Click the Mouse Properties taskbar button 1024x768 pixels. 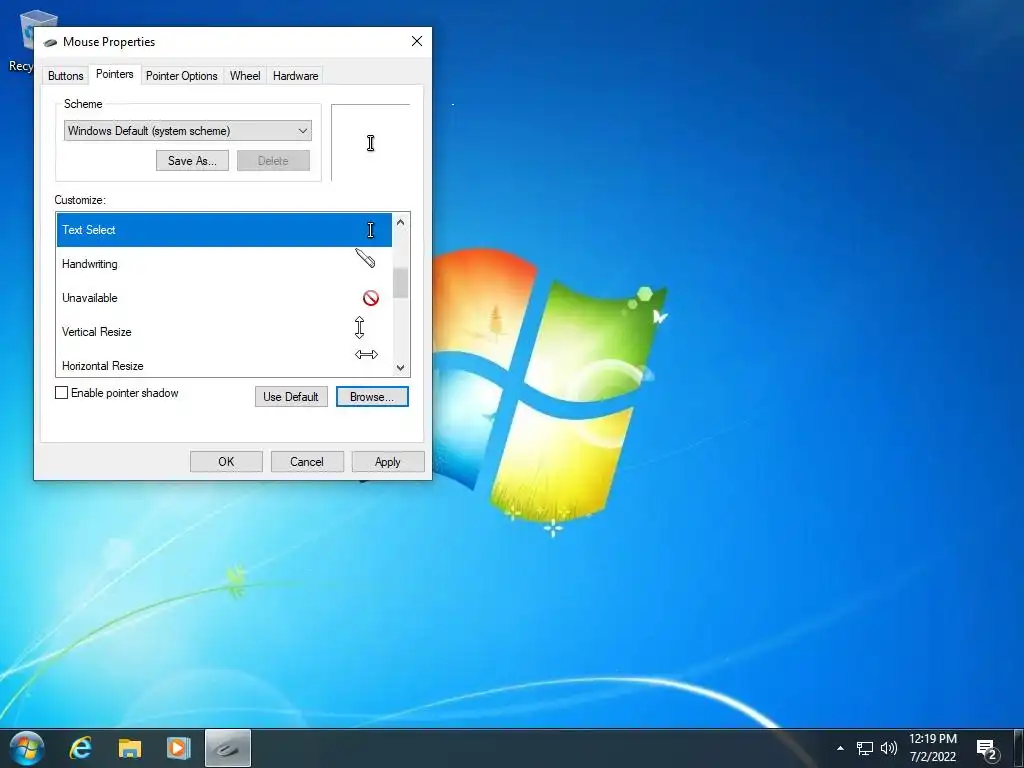pyautogui.click(x=228, y=748)
